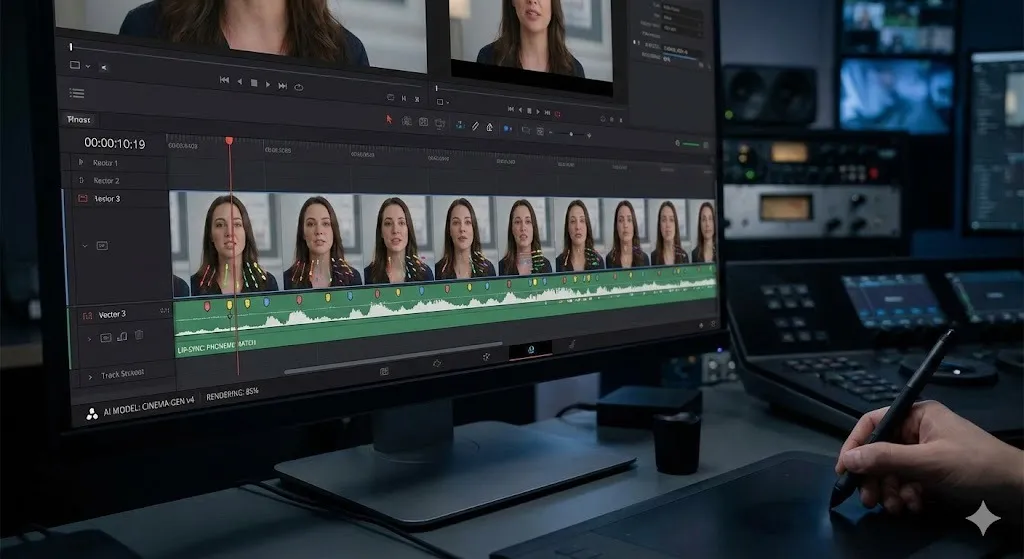Select the Rector 1 track label
This screenshot has width=1024, height=559.
point(105,163)
